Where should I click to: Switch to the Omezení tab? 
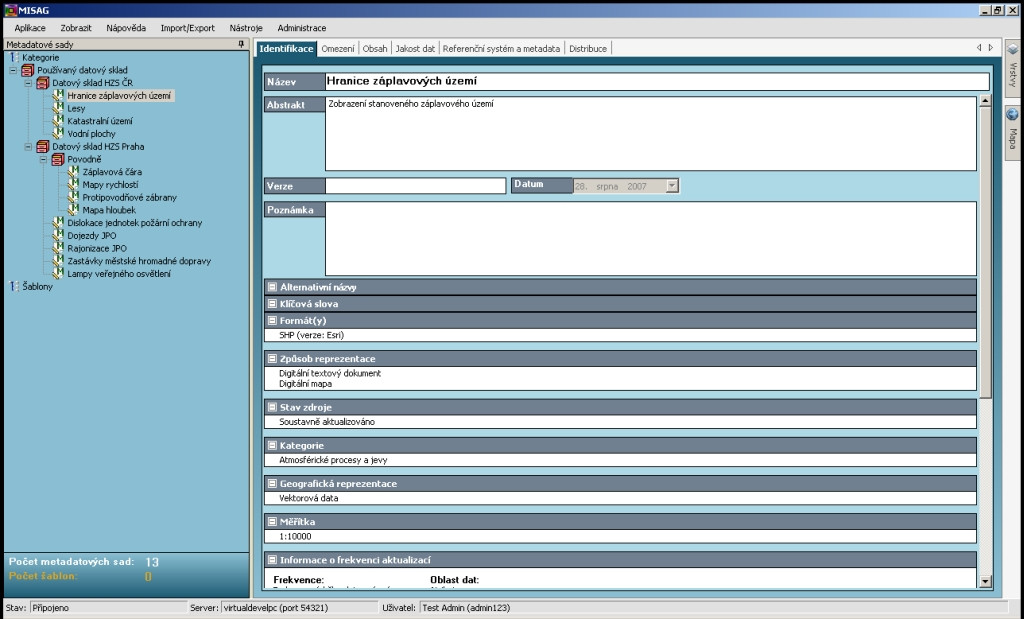338,48
